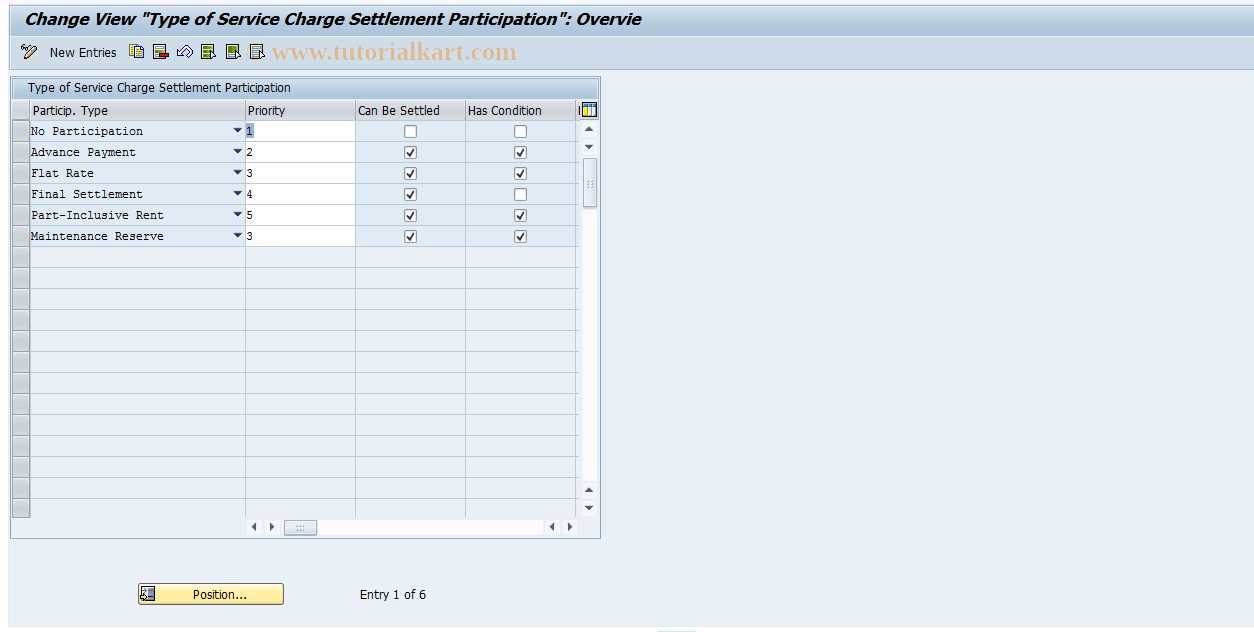This screenshot has width=1254, height=632.
Task: Click the Has Condition column header
Action: [520, 110]
